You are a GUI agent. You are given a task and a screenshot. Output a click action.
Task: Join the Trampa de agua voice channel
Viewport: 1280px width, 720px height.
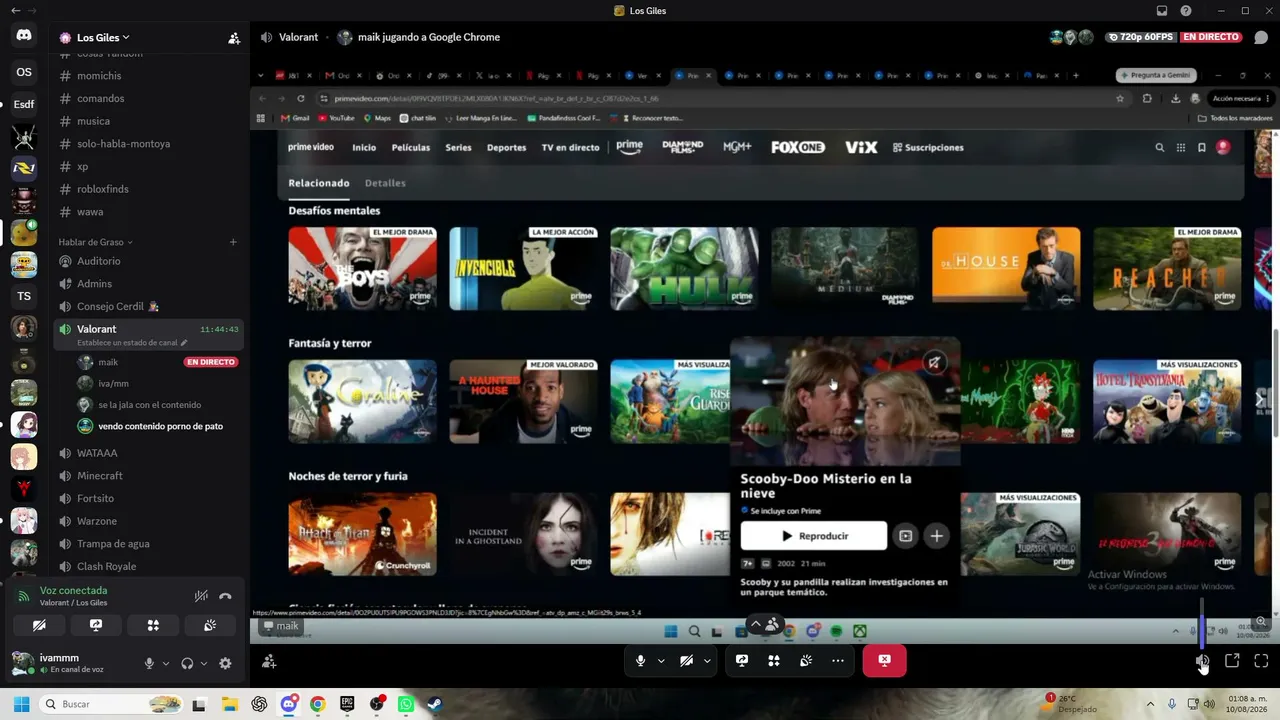pos(150,544)
